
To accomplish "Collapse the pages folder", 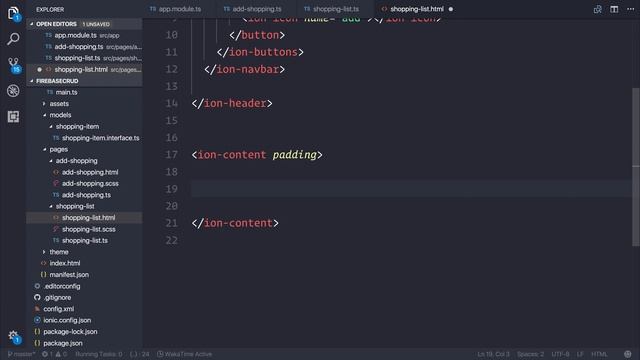I will pyautogui.click(x=58, y=149).
